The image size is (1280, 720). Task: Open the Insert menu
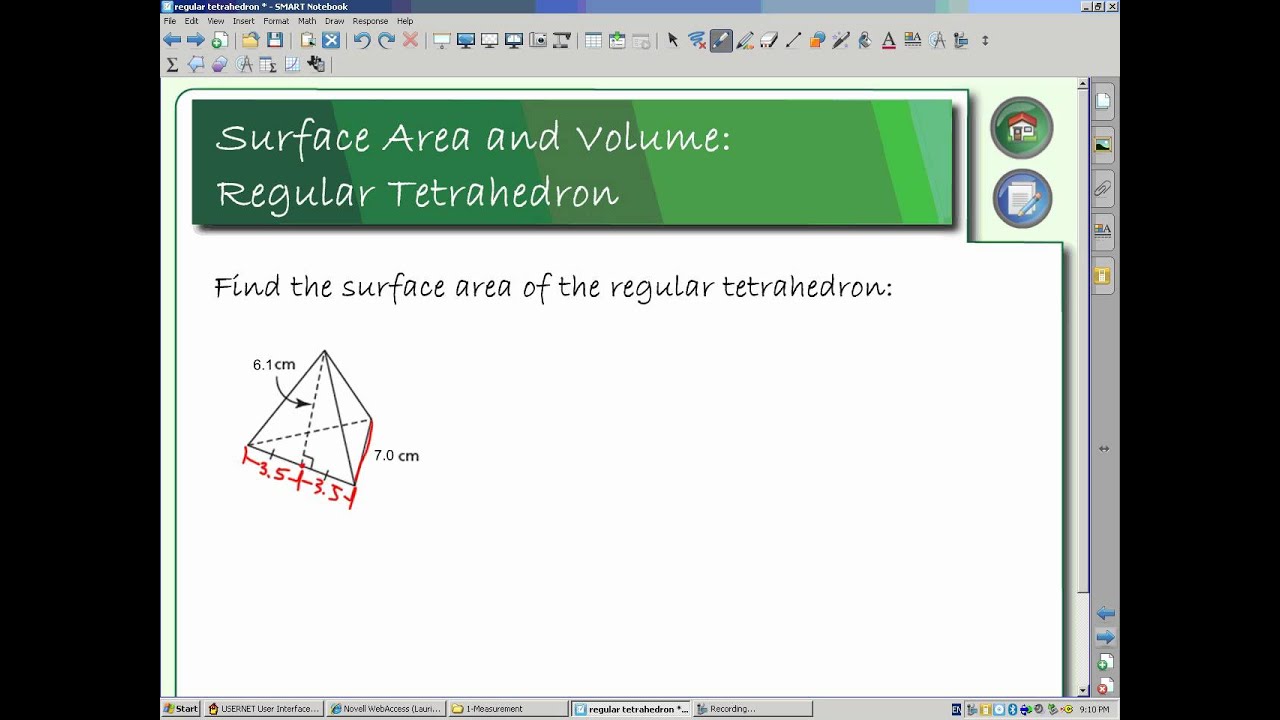click(x=243, y=21)
